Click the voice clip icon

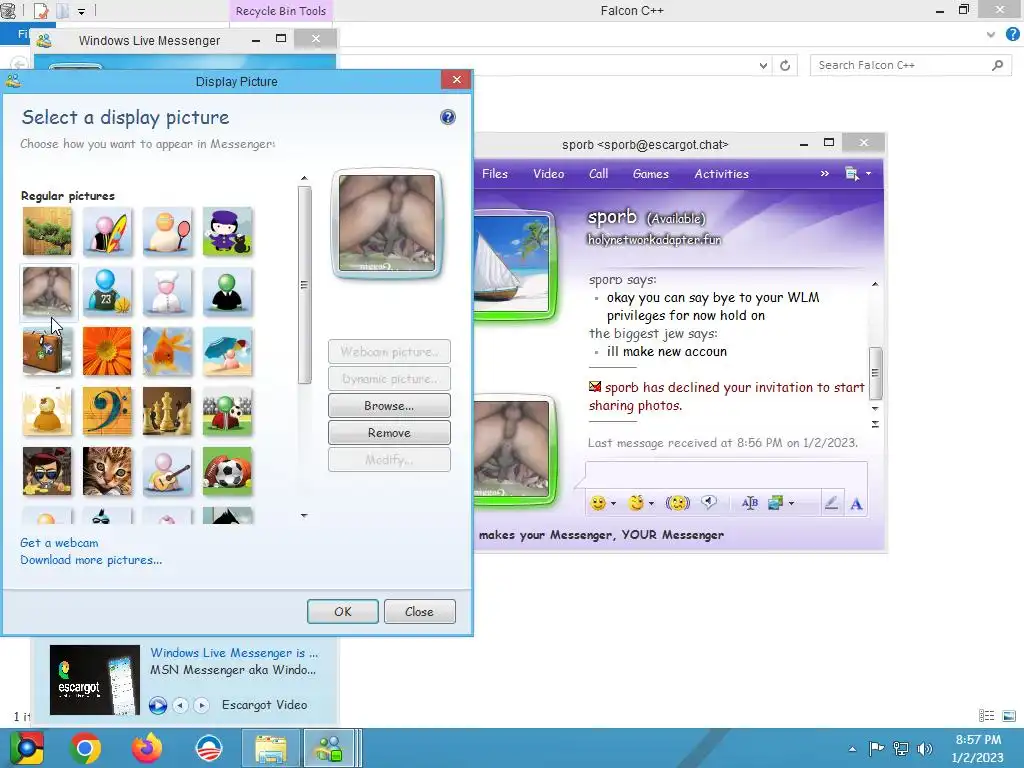click(709, 502)
